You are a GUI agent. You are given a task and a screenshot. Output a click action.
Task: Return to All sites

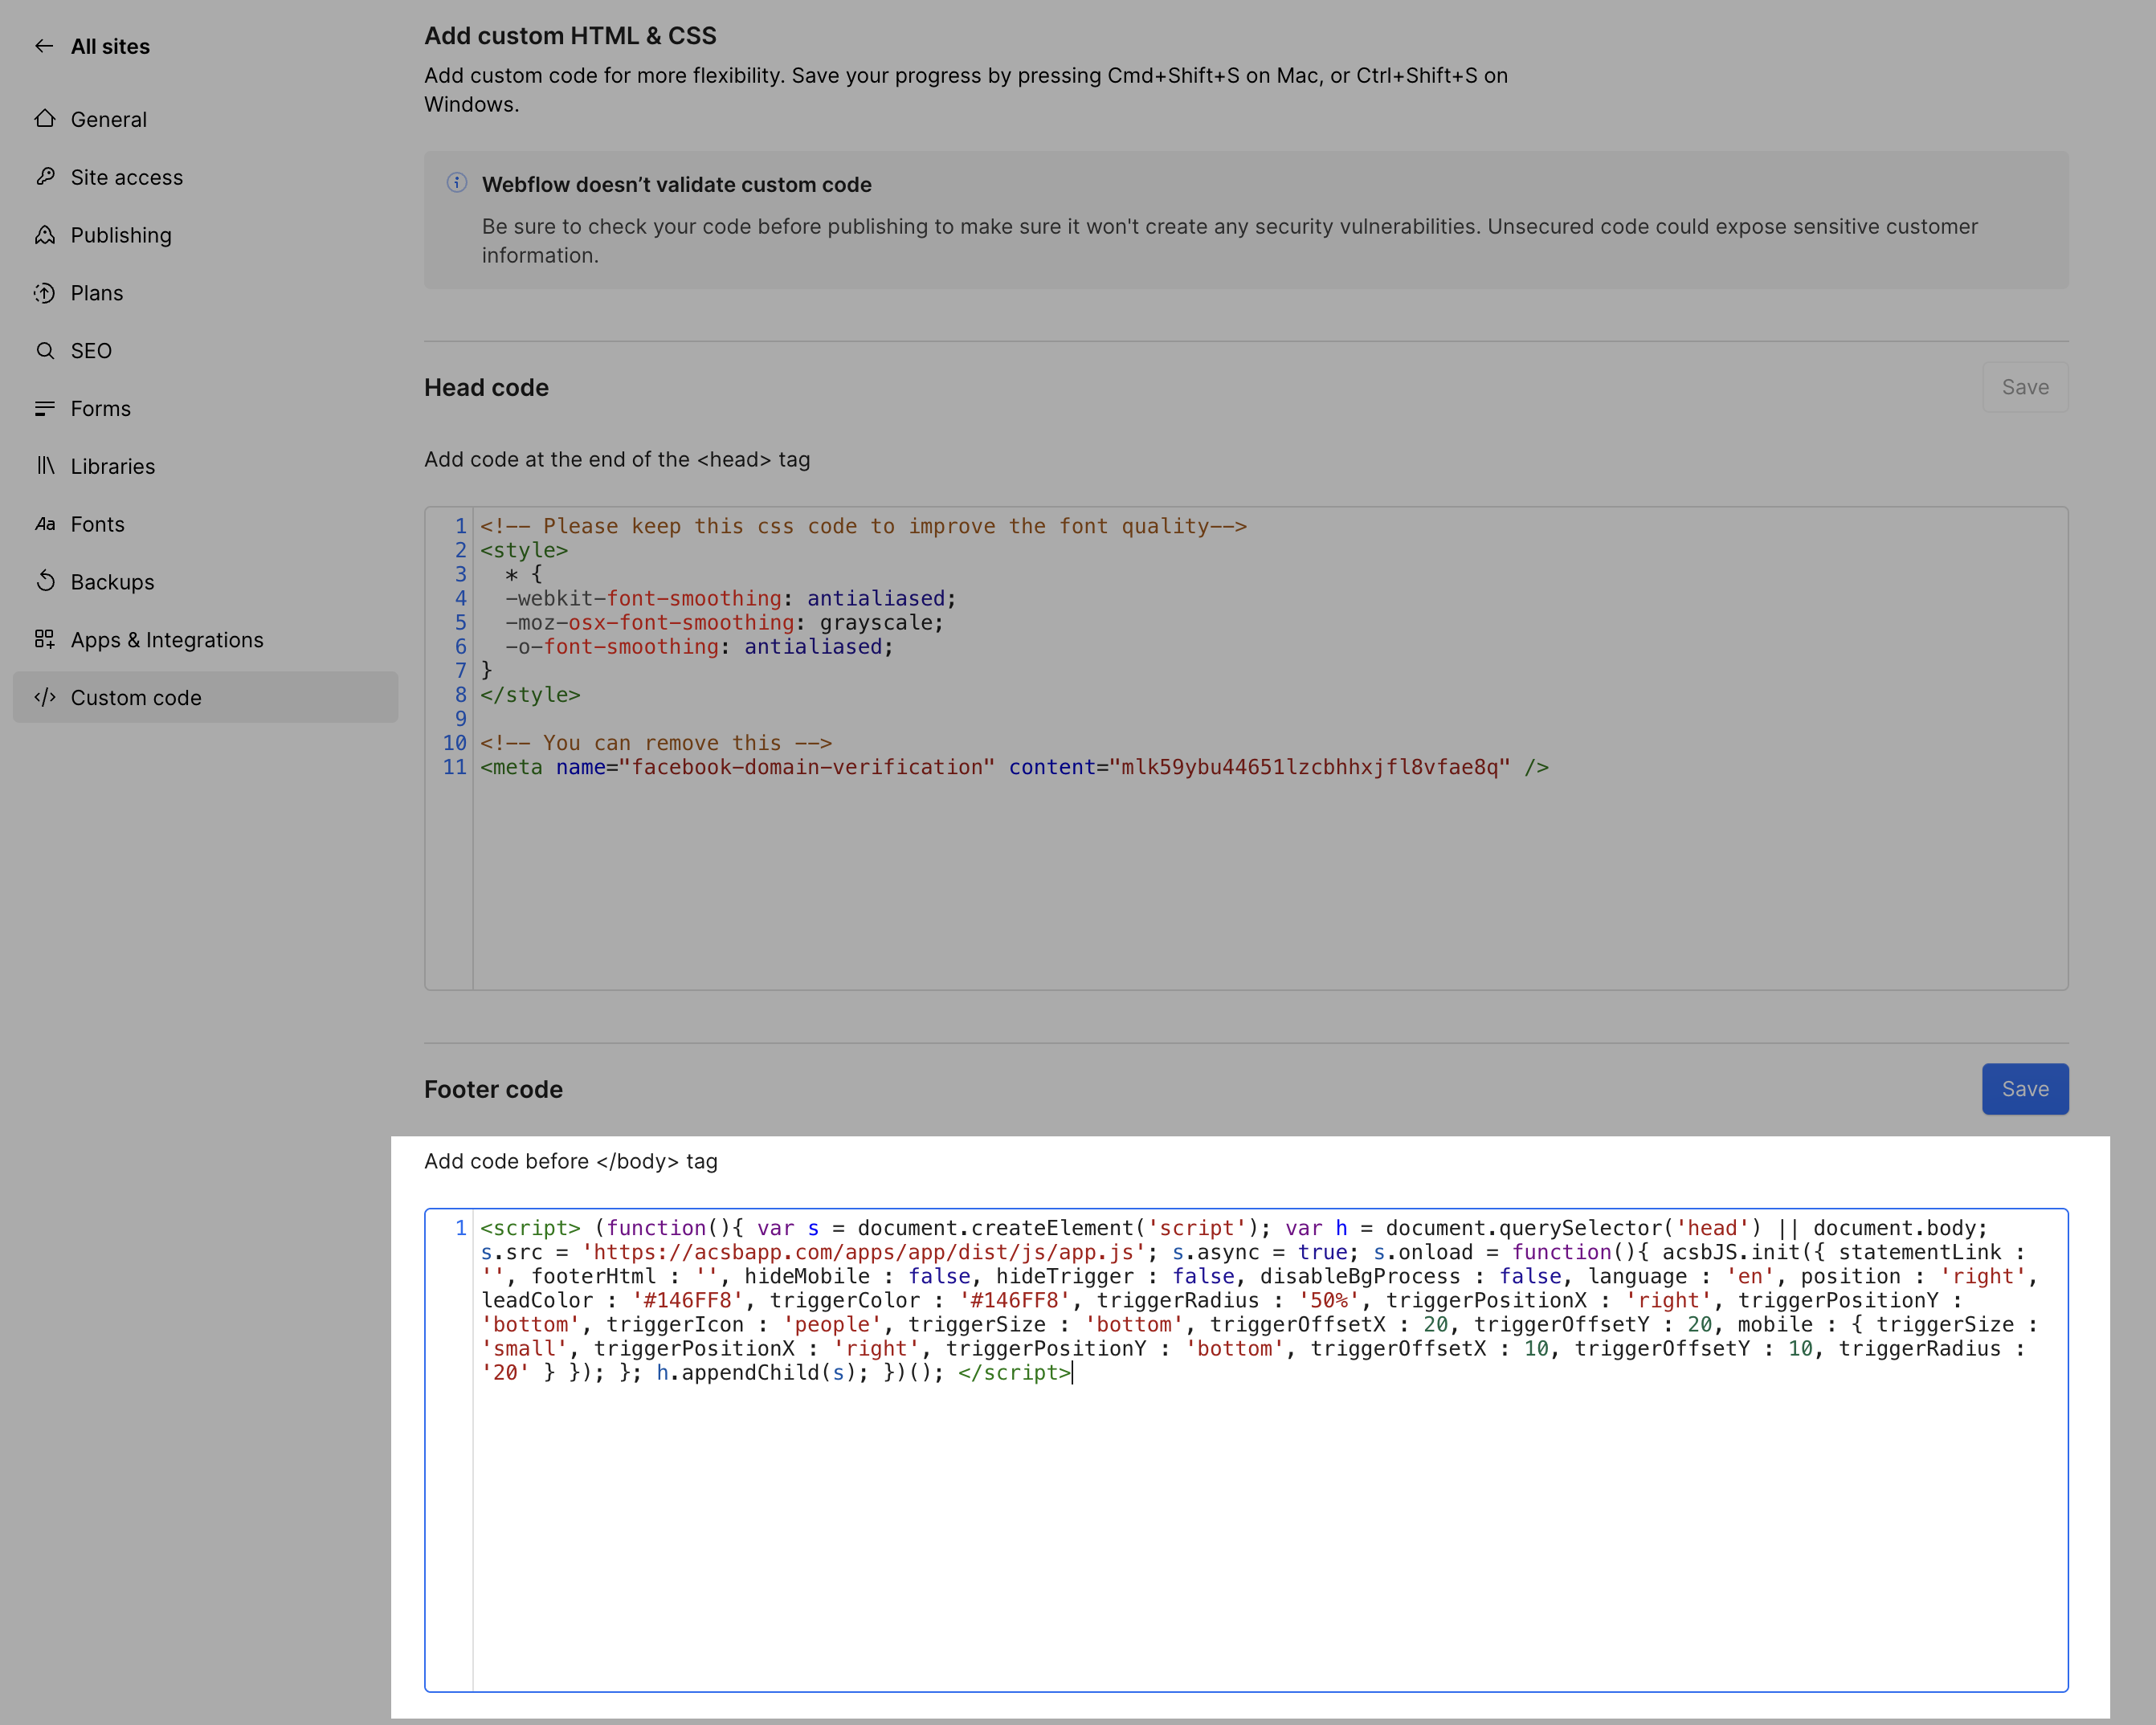pos(110,46)
